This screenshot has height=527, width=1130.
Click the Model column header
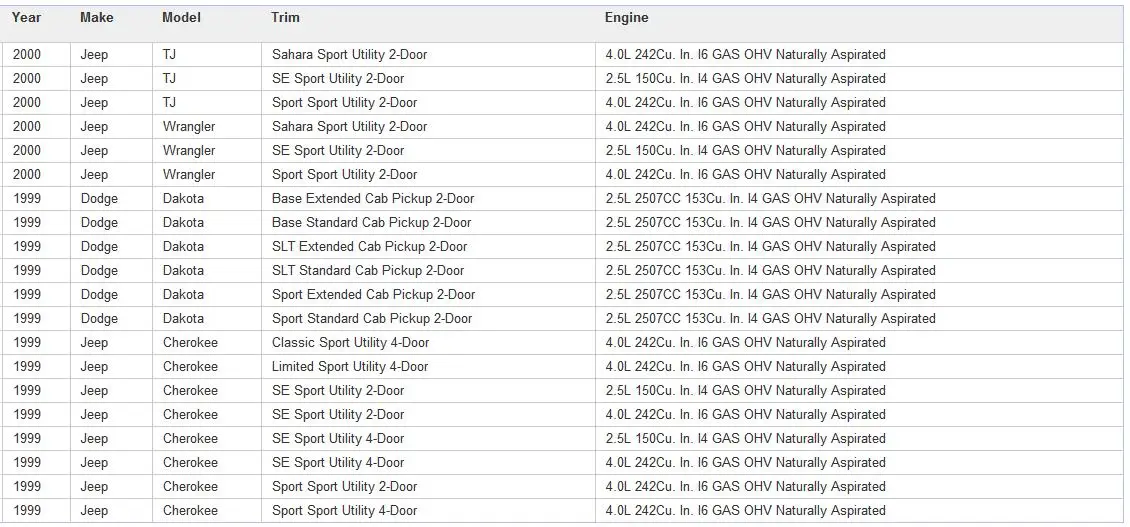[181, 18]
